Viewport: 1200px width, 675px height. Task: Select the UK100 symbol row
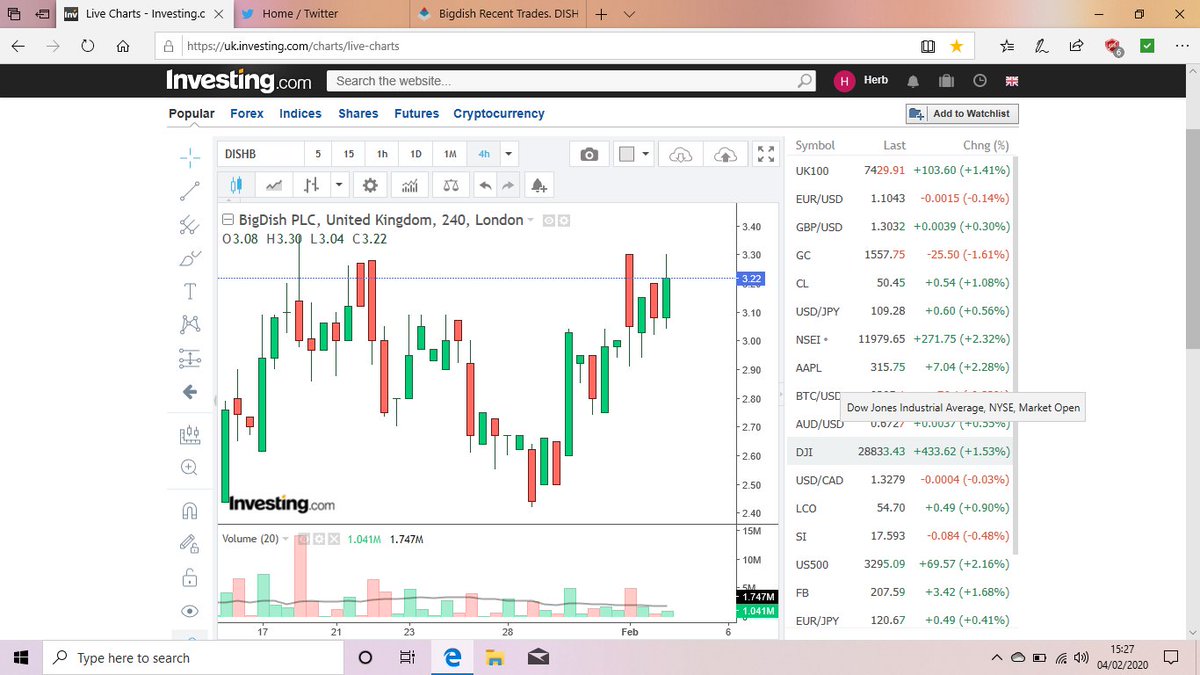(902, 171)
